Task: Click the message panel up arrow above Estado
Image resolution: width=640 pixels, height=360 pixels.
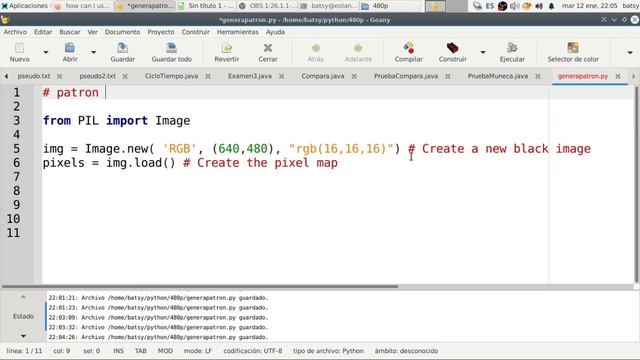Action: point(23,297)
